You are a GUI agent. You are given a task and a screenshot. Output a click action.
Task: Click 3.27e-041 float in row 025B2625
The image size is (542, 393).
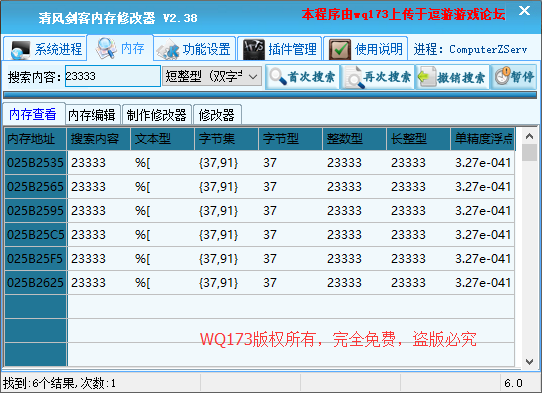[x=483, y=283]
